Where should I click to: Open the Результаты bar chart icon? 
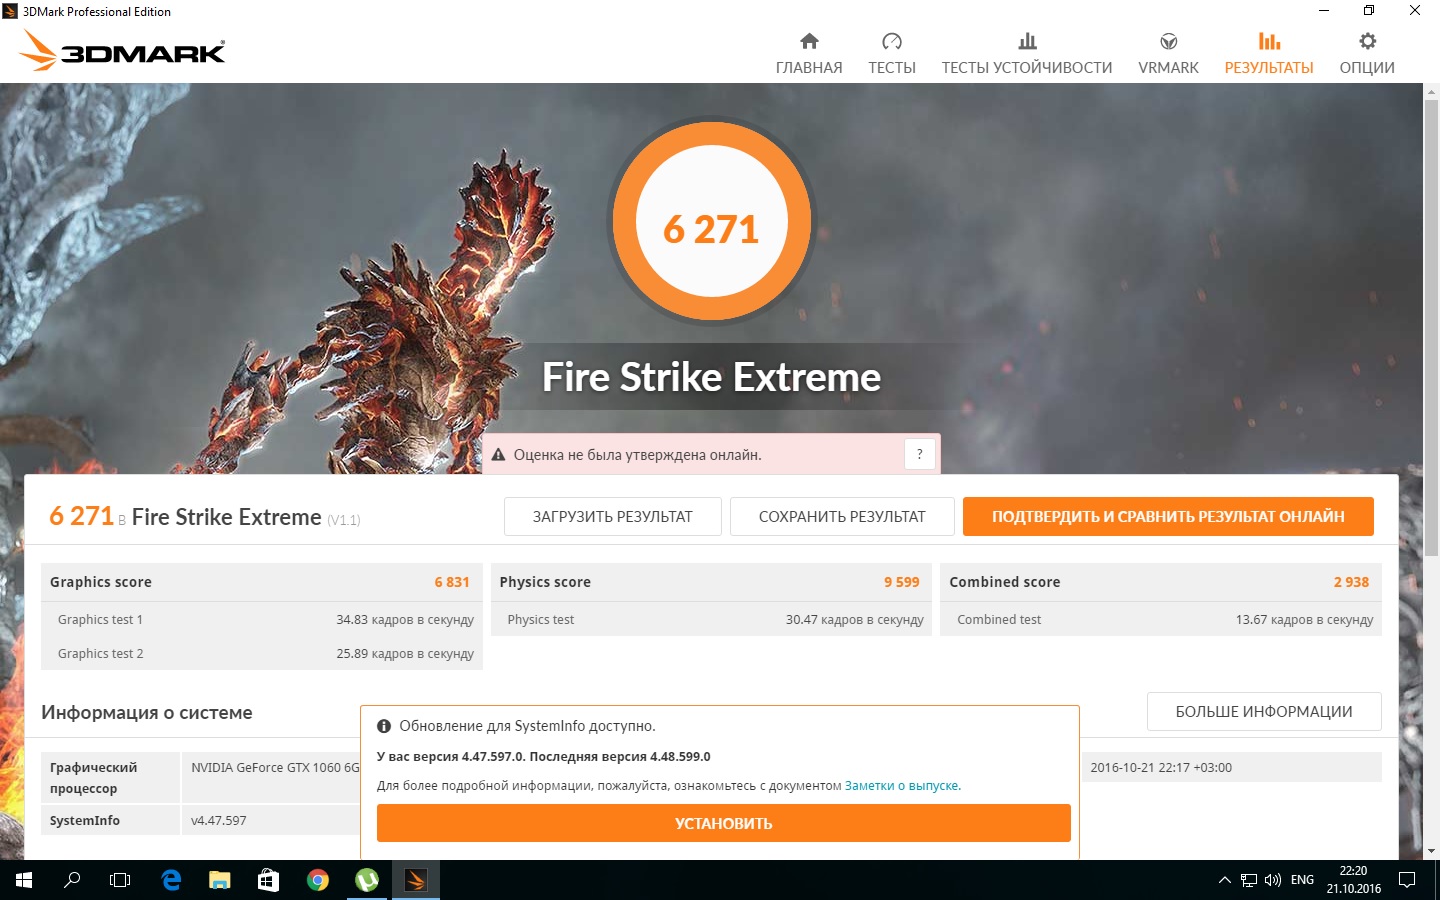1269,41
